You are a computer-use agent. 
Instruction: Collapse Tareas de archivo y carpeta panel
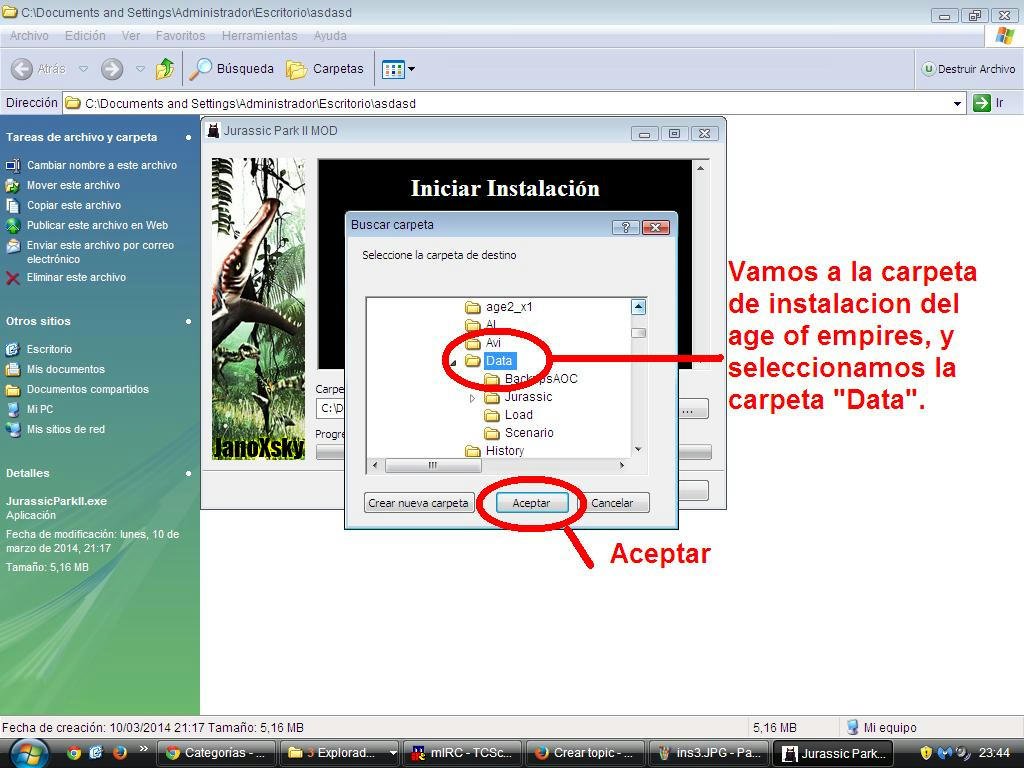pyautogui.click(x=188, y=138)
